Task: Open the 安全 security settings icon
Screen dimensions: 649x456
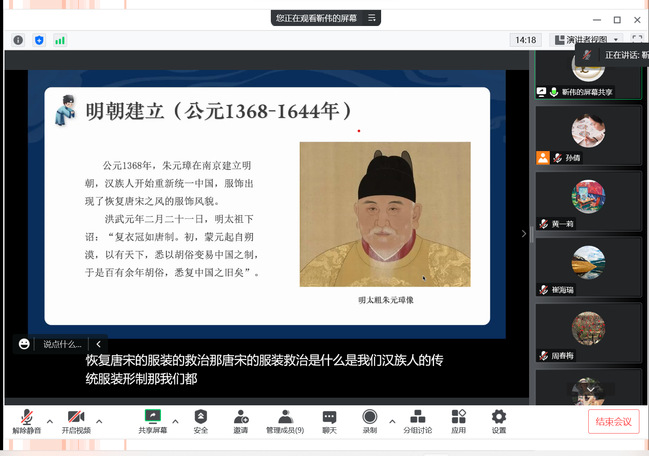Action: tap(201, 420)
